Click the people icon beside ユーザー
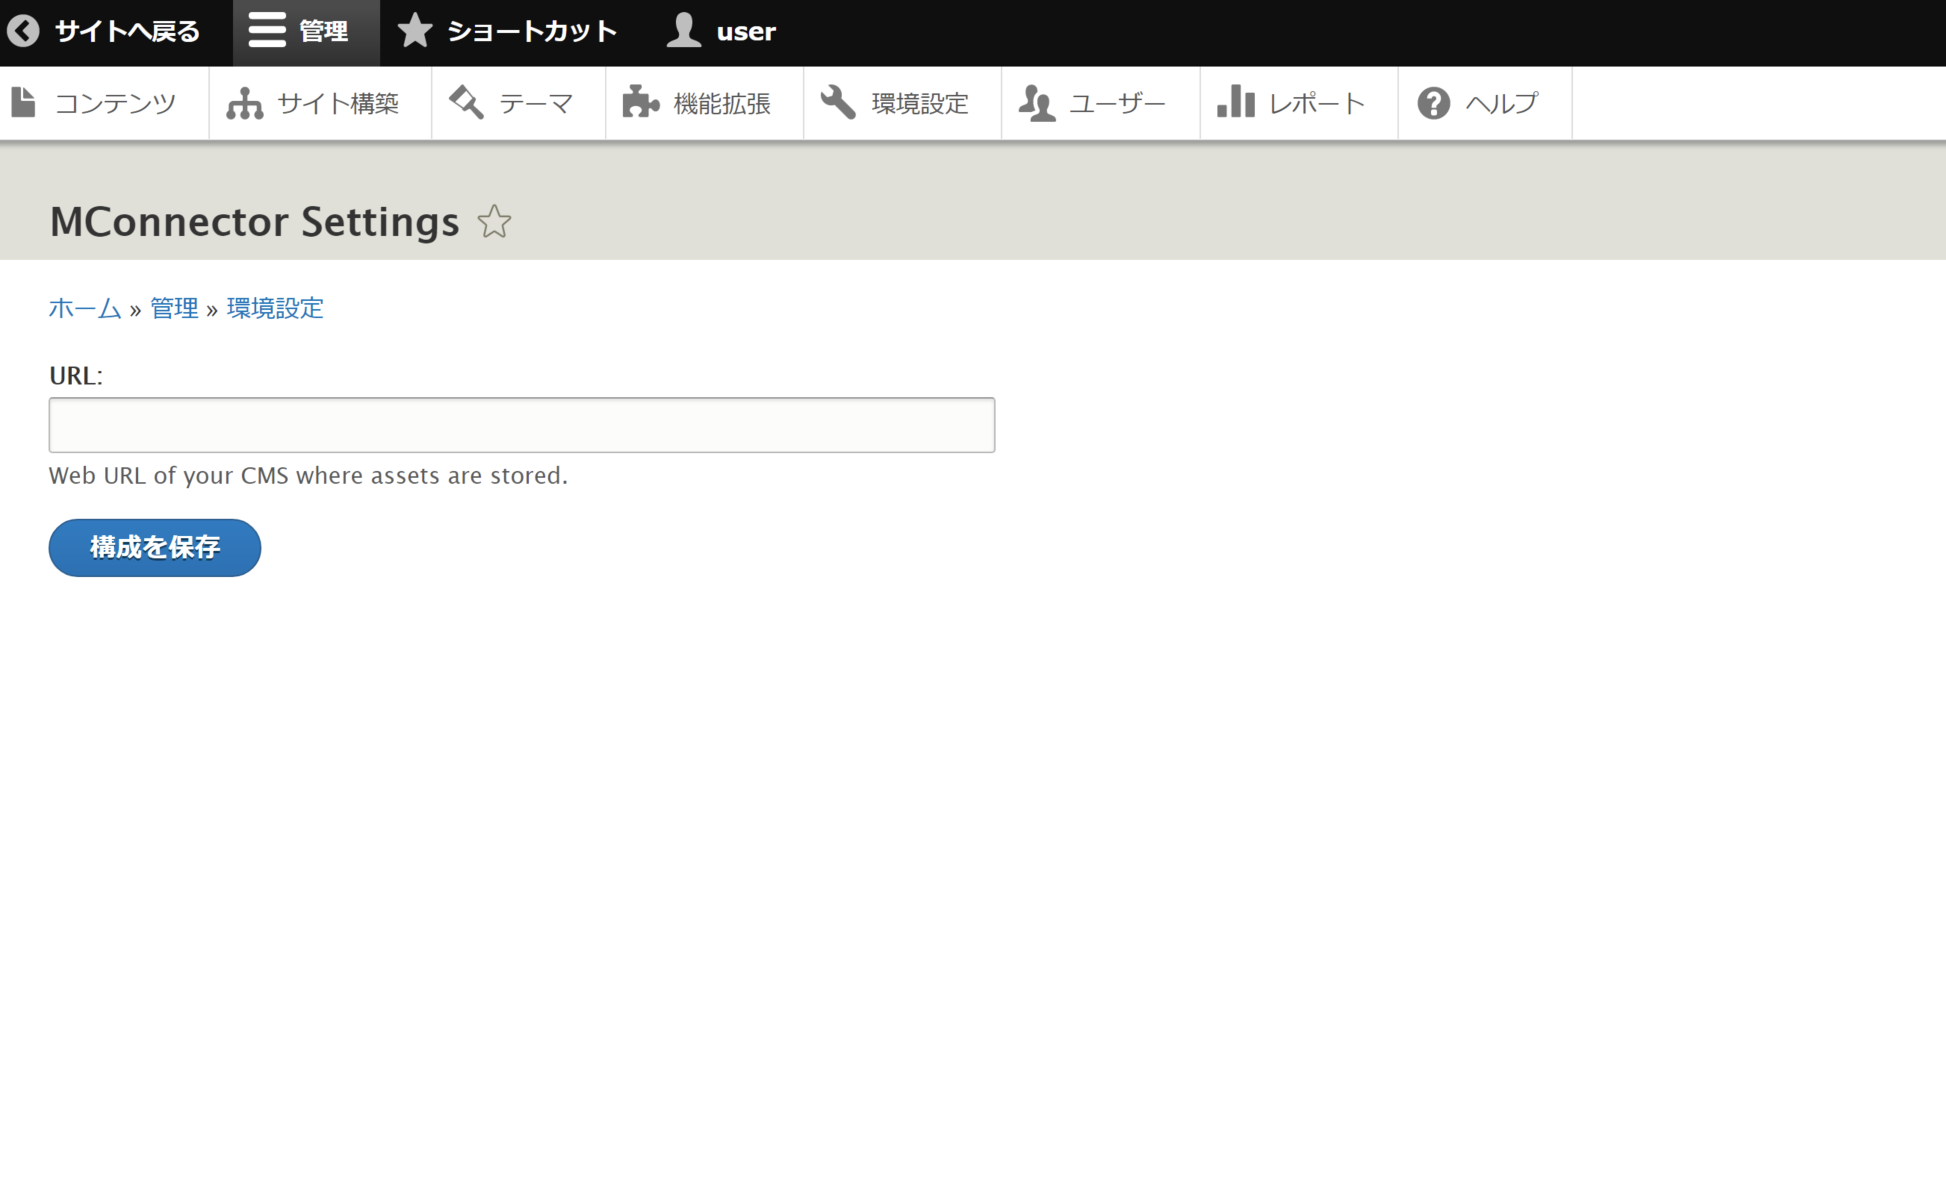Image resolution: width=1946 pixels, height=1188 pixels. coord(1037,102)
